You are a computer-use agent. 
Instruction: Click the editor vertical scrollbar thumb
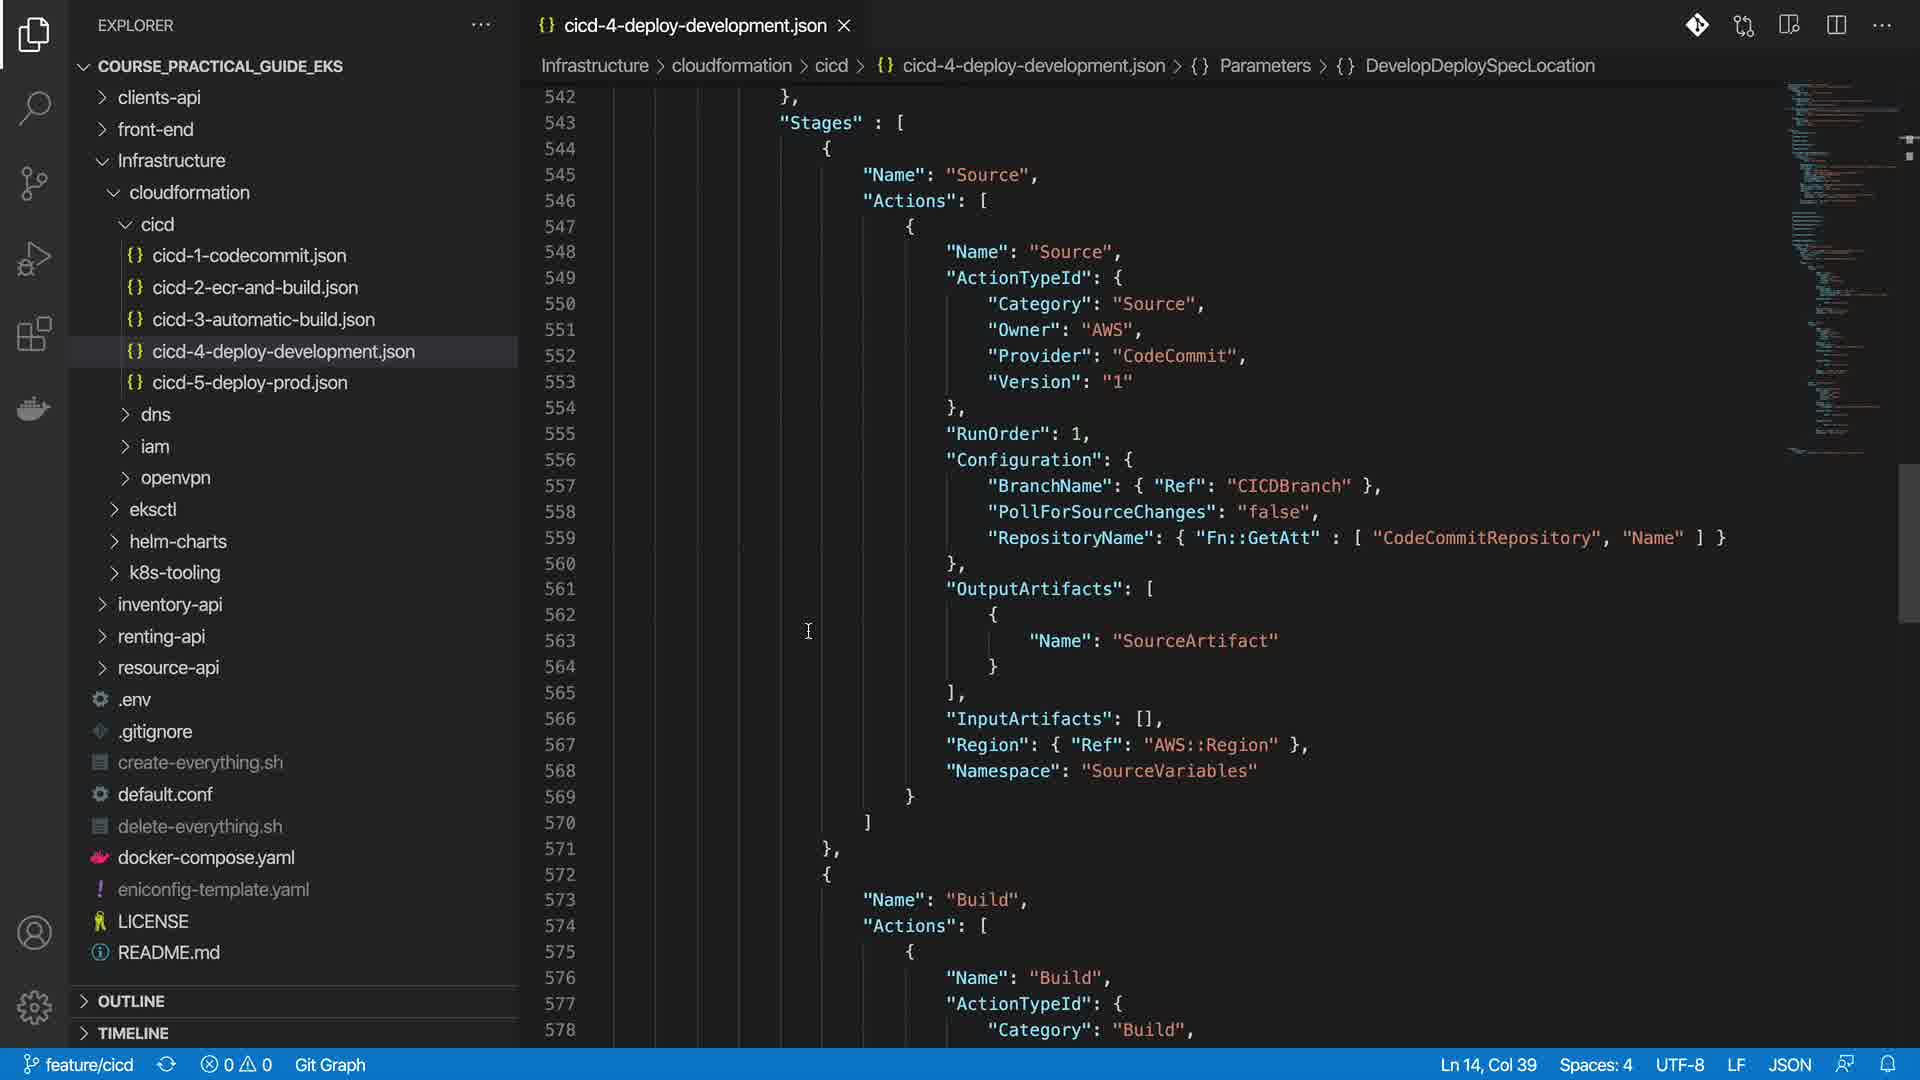point(1908,543)
